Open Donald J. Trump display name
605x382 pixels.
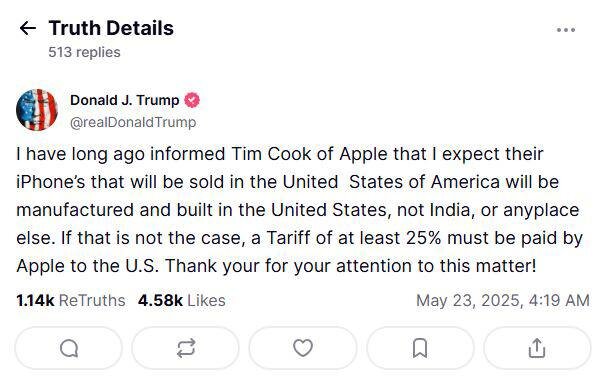pos(125,100)
